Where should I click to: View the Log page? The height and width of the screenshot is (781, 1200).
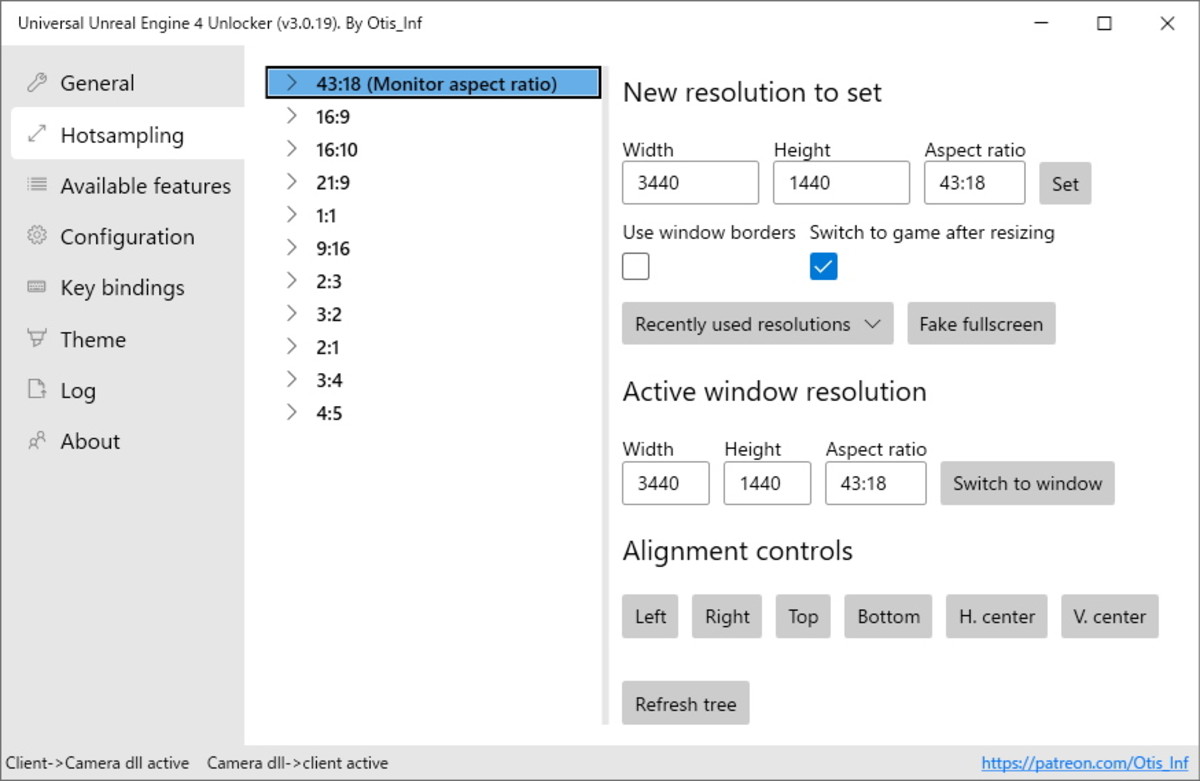click(127, 390)
